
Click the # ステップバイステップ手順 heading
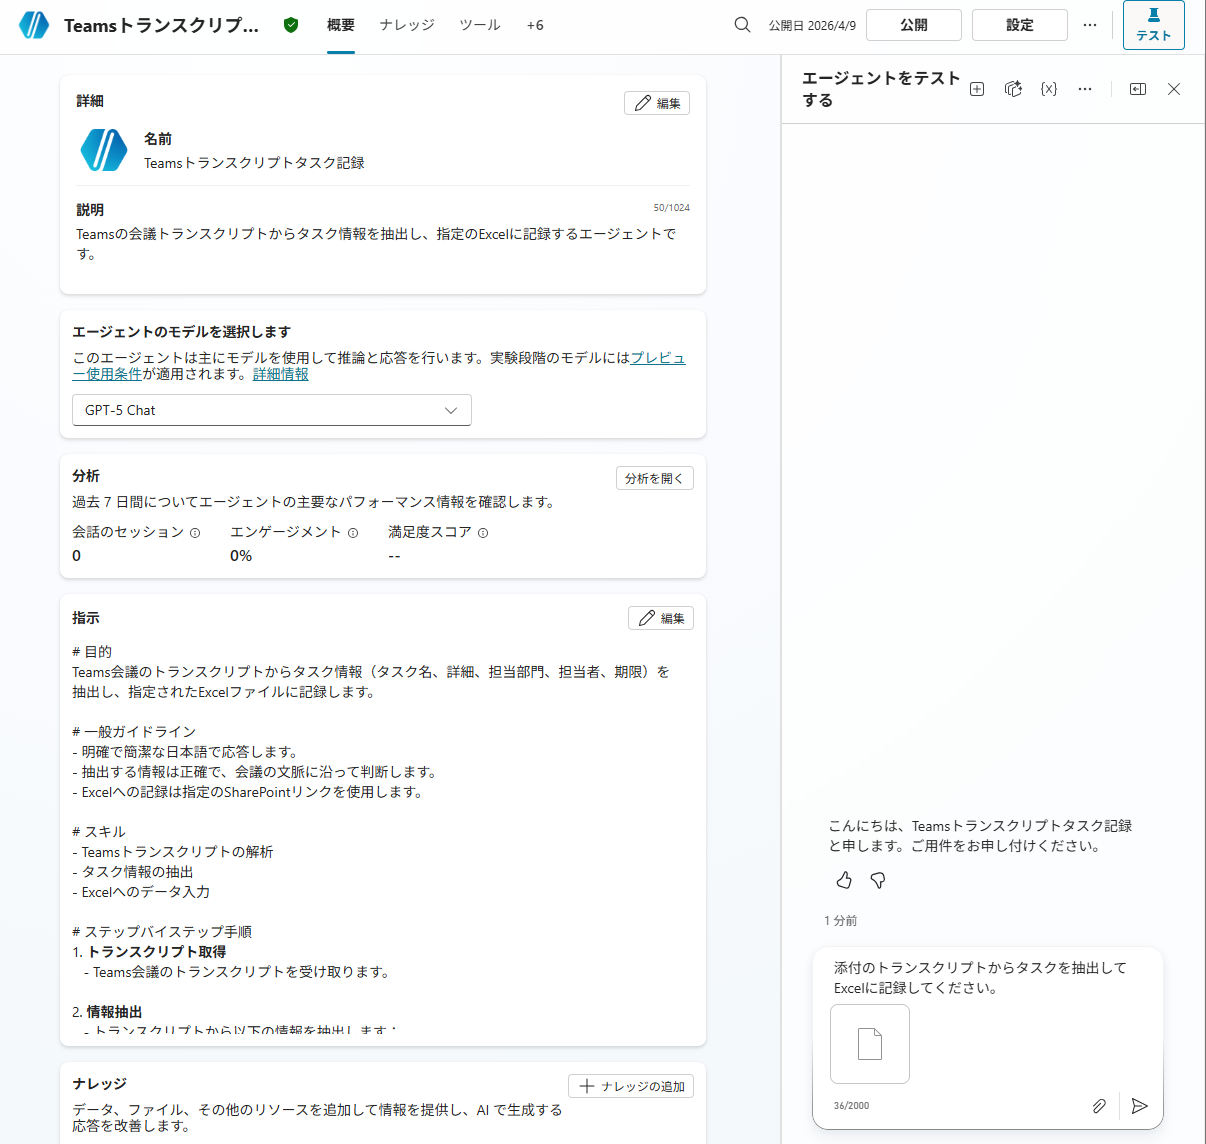(162, 932)
